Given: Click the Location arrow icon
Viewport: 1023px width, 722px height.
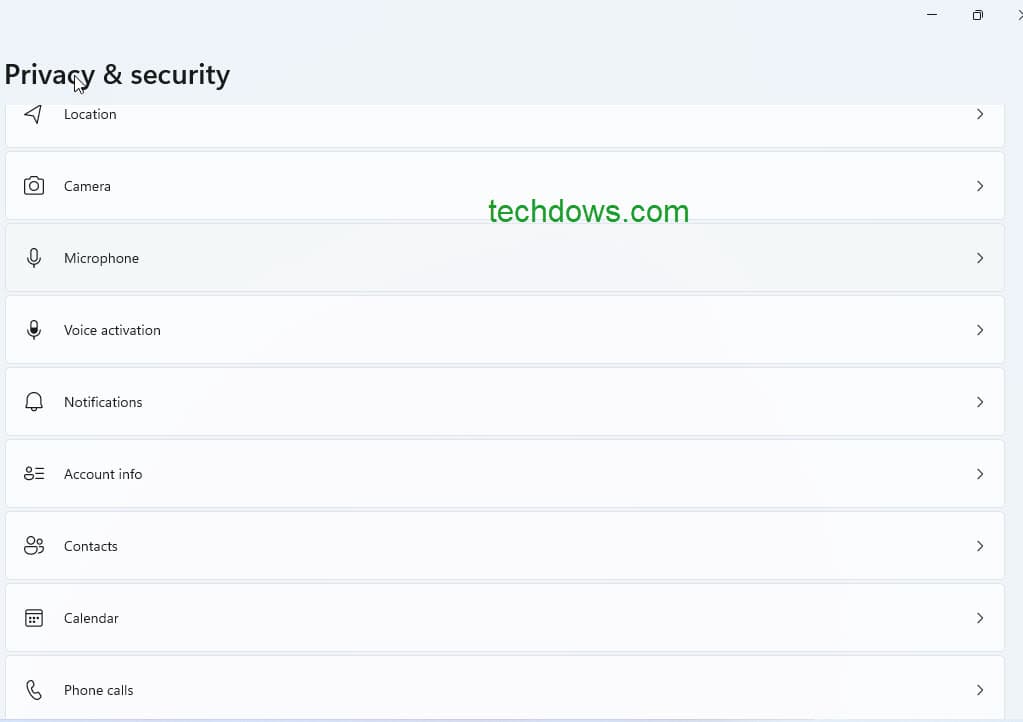Looking at the screenshot, I should (980, 114).
